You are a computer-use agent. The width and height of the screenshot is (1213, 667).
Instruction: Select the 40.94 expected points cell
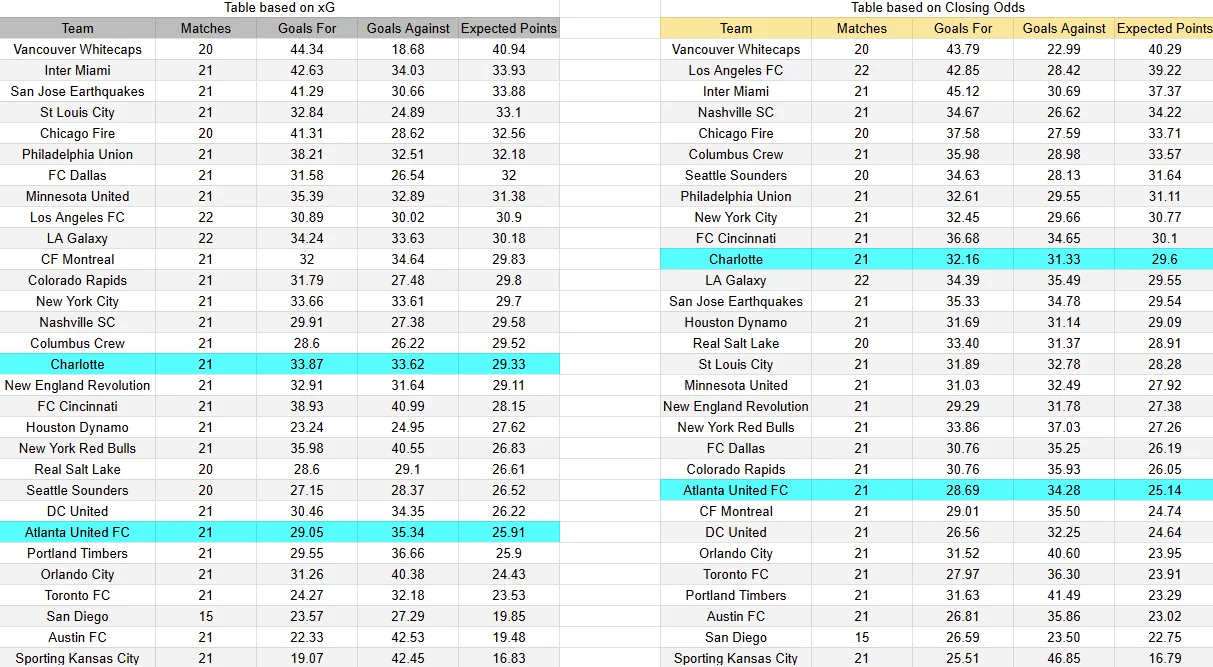pyautogui.click(x=509, y=49)
